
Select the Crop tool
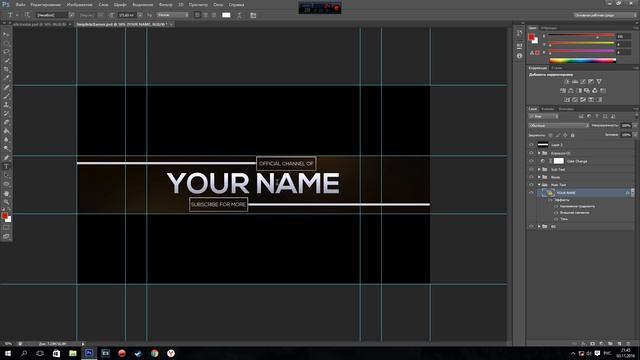coord(6,69)
